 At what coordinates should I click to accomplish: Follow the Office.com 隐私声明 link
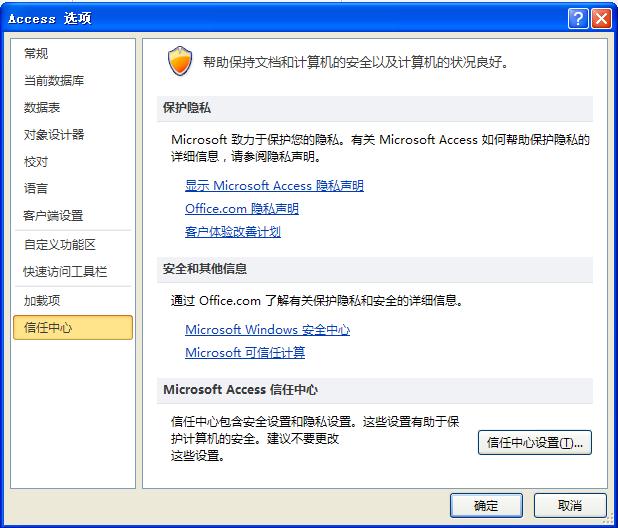pyautogui.click(x=242, y=208)
